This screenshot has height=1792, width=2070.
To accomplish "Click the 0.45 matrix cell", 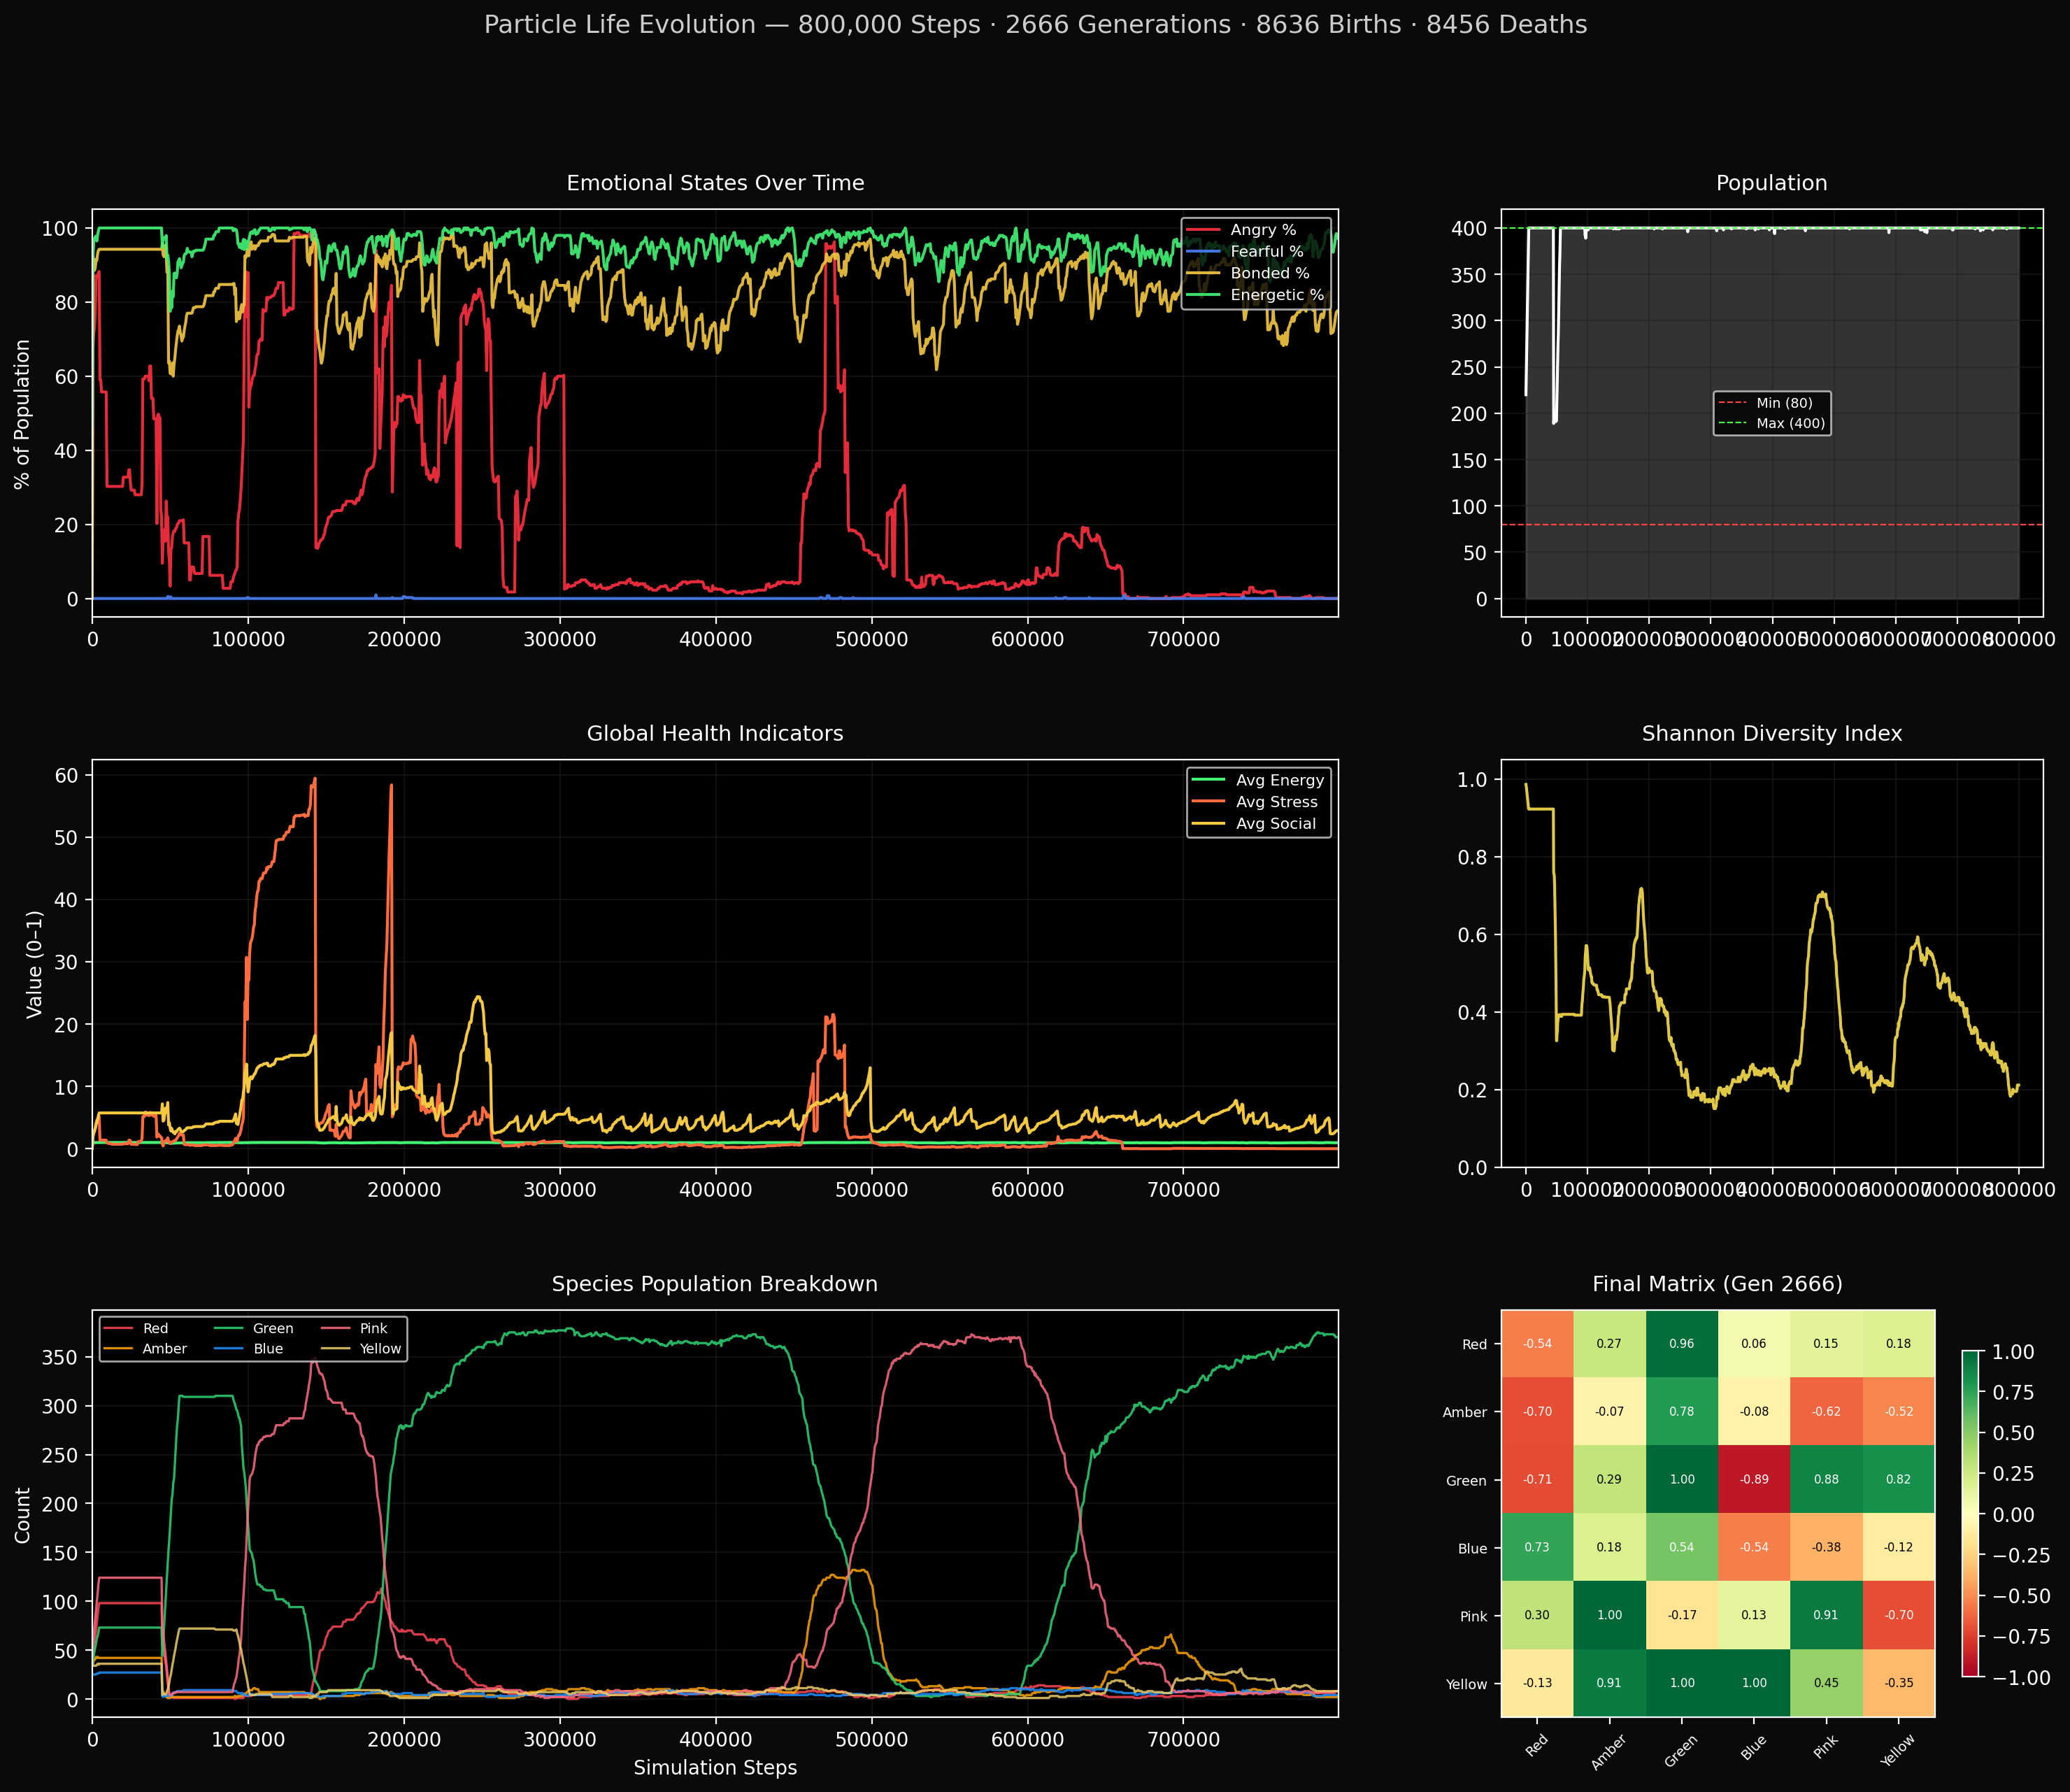I will 1826,1683.
